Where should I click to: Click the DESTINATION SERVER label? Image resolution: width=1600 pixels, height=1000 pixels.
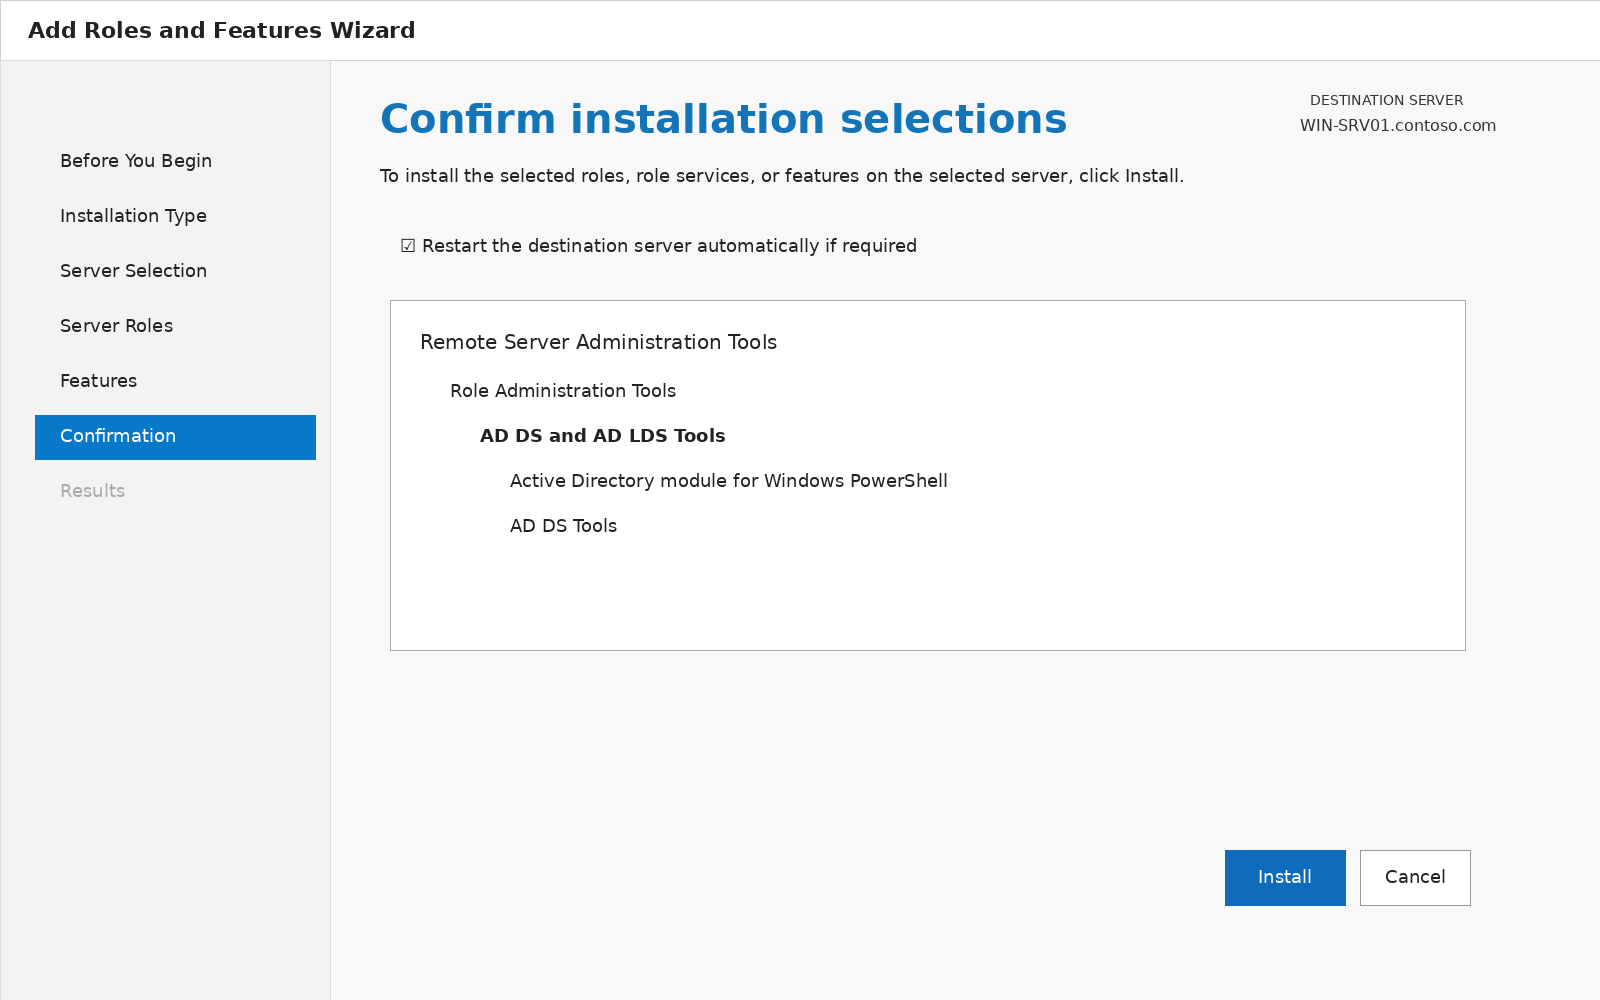(1387, 100)
